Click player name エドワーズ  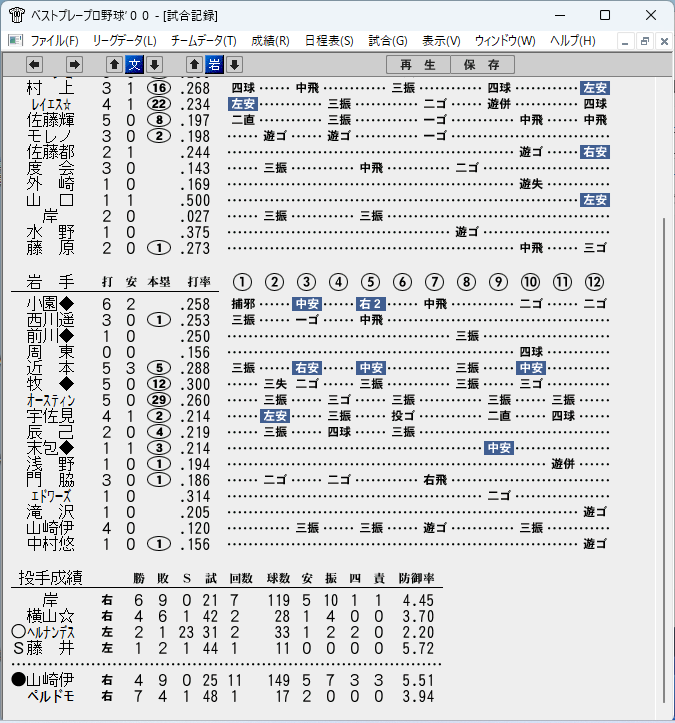[51, 496]
